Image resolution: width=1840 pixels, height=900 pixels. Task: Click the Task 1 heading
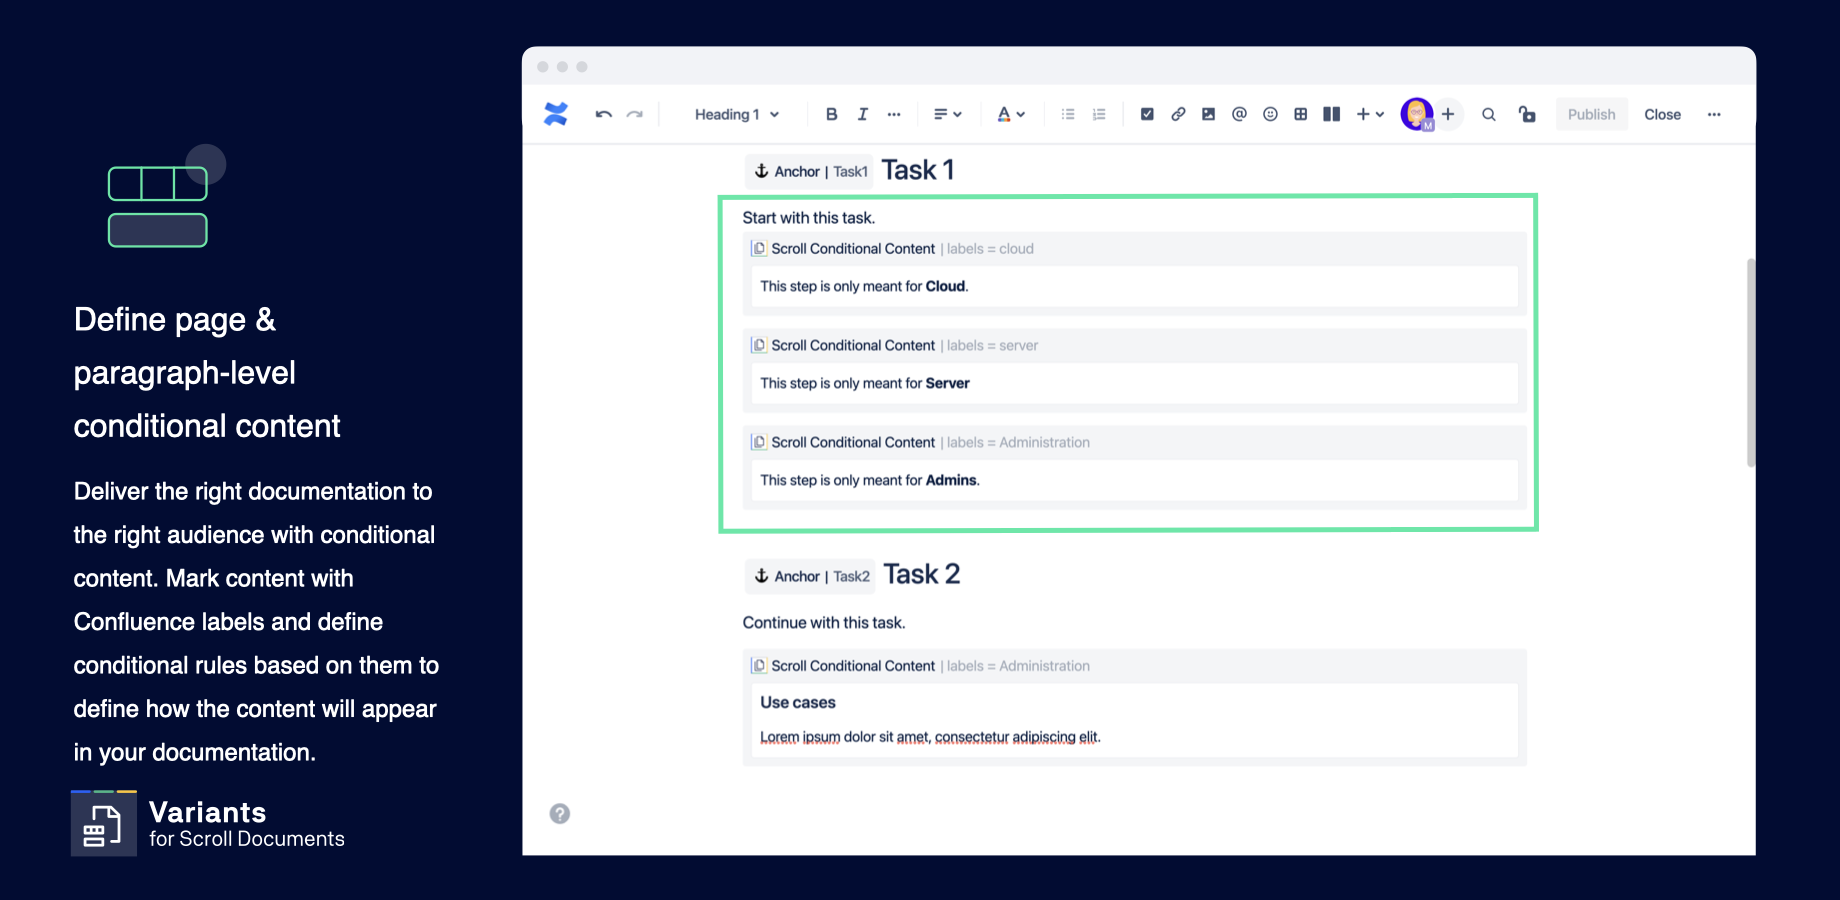918,170
